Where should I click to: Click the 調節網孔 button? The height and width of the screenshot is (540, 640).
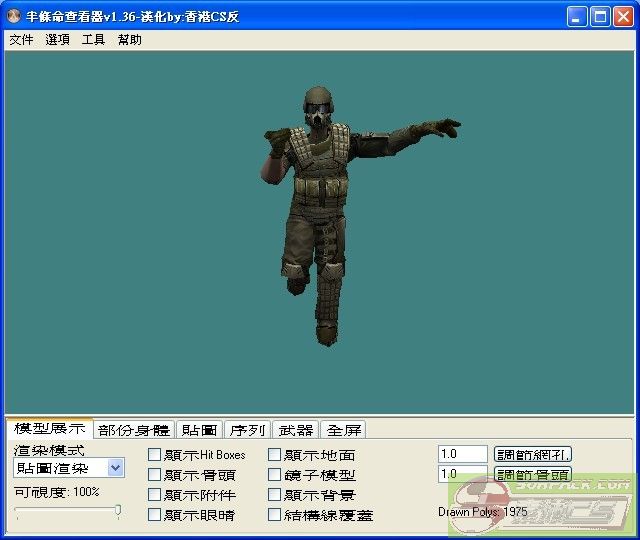pos(533,454)
